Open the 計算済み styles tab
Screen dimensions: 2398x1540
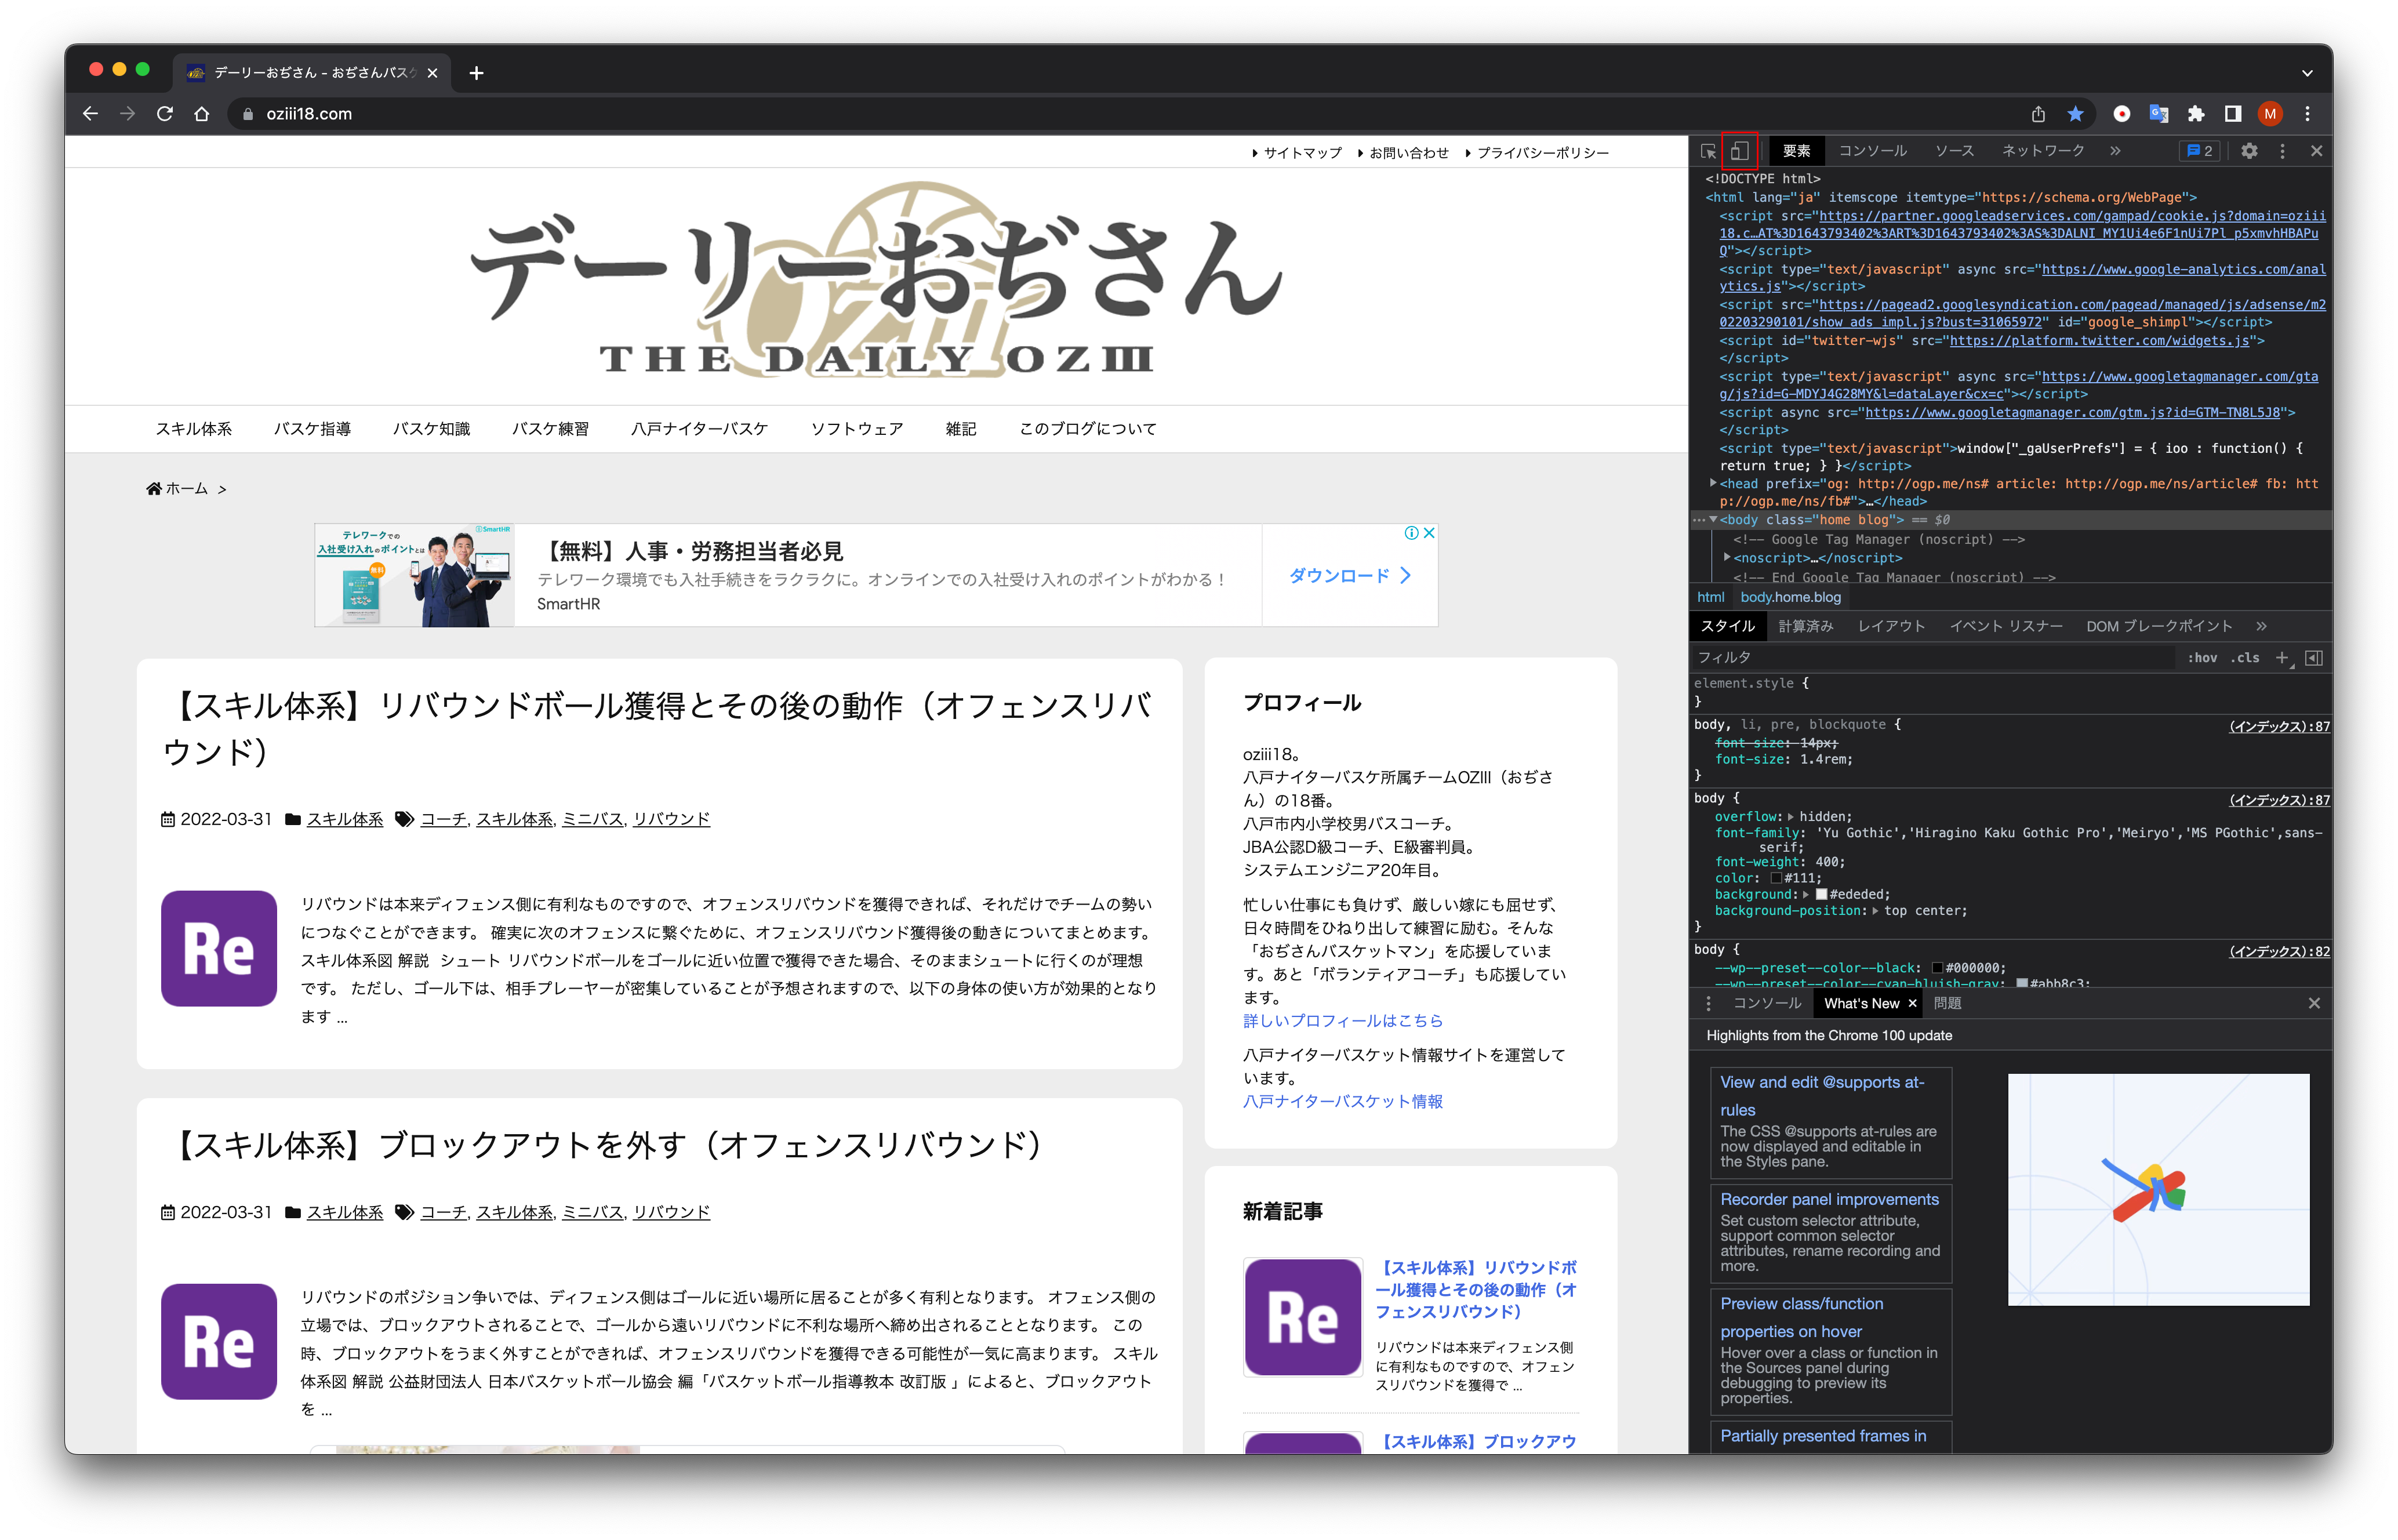(1805, 626)
